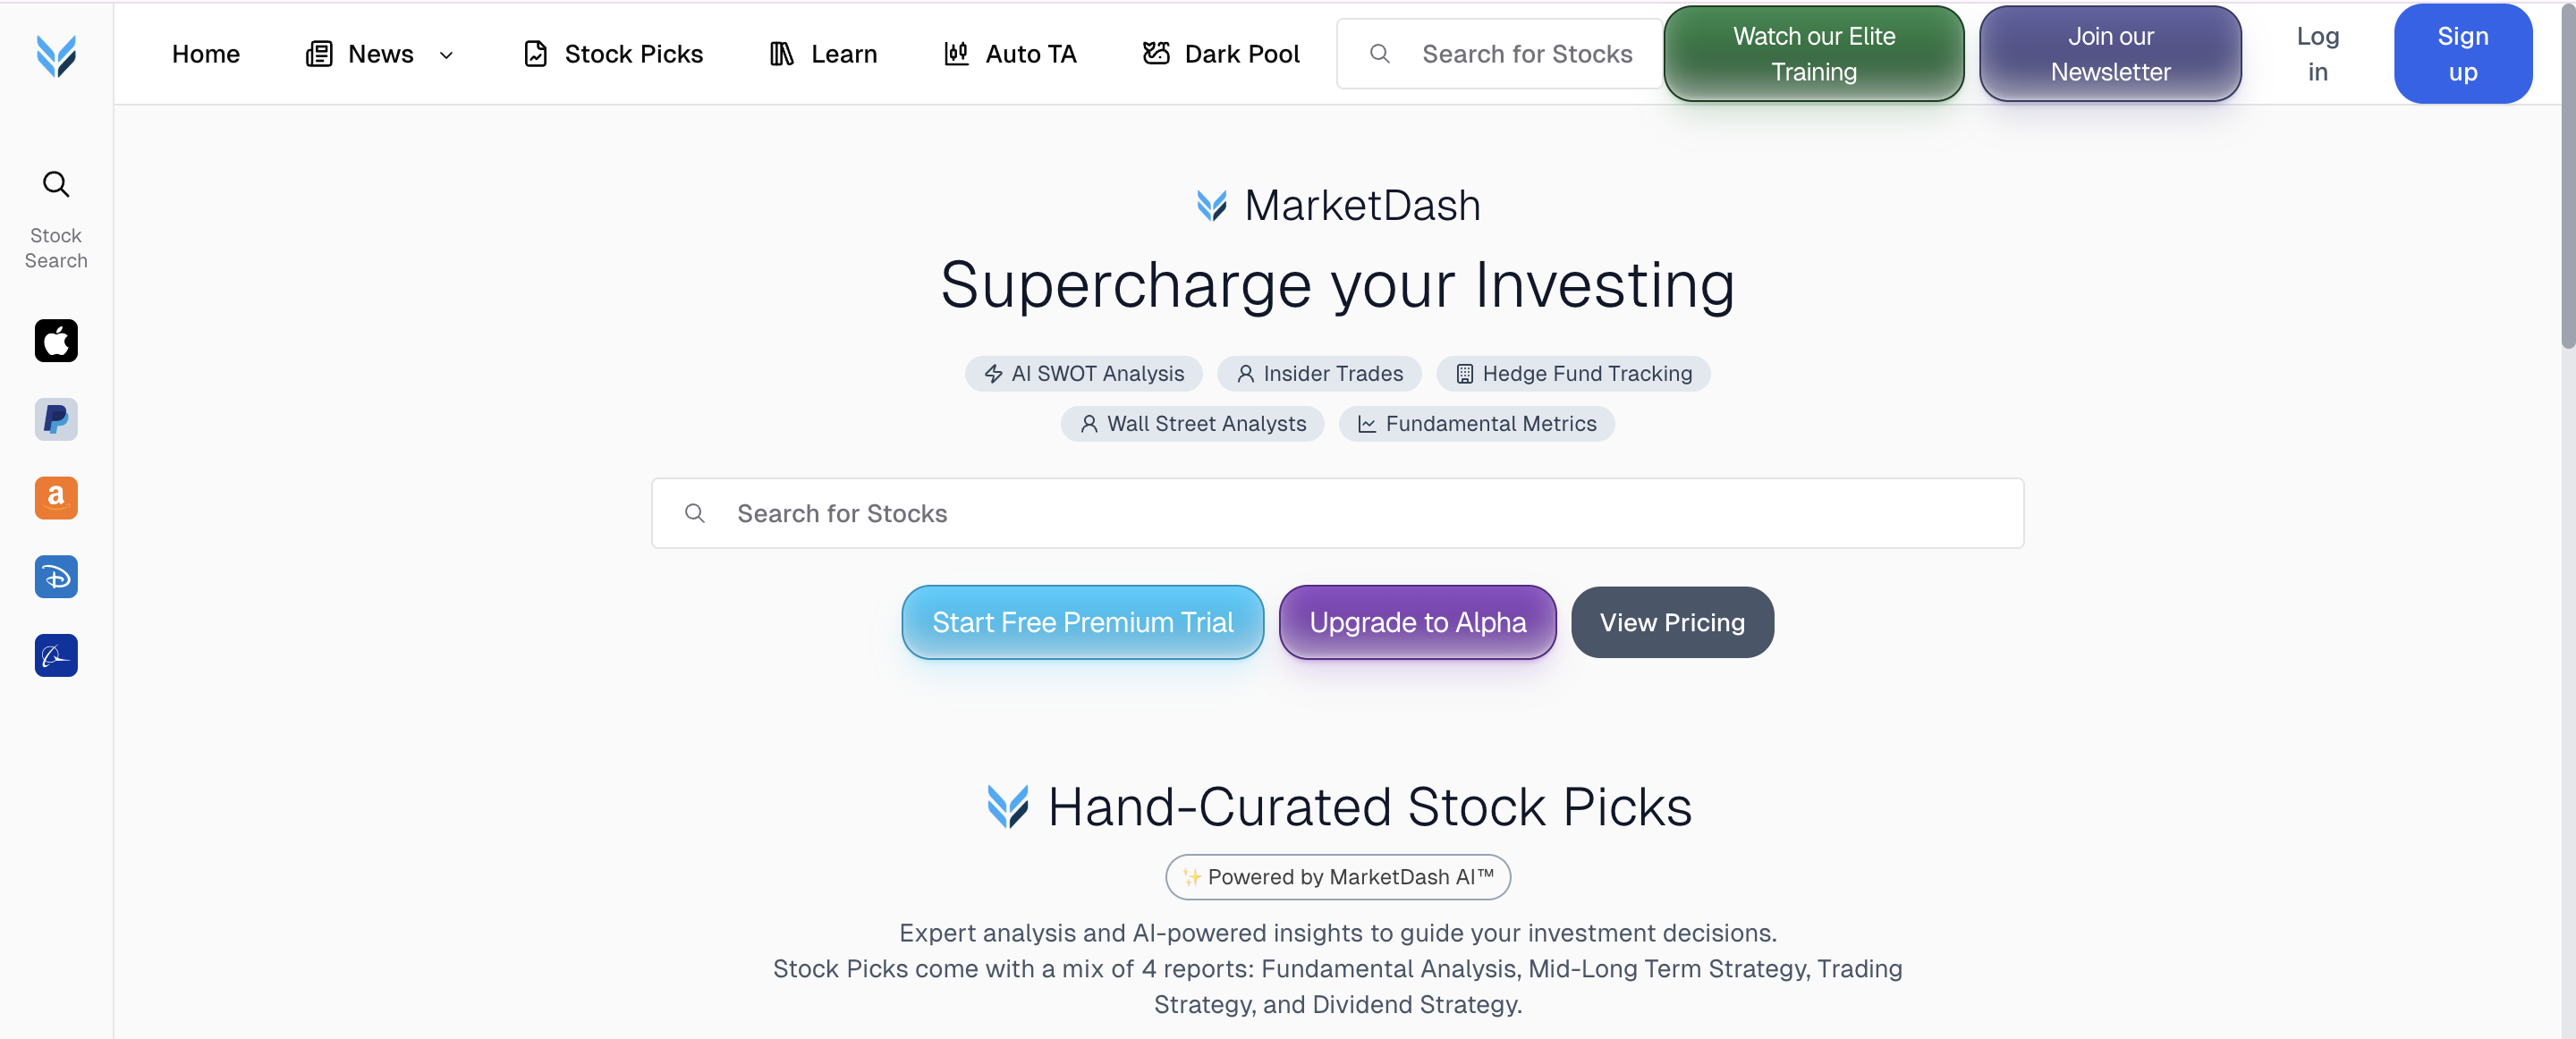Open the Stock Picks menu item
Viewport: 2576px width, 1039px height.
click(x=613, y=54)
